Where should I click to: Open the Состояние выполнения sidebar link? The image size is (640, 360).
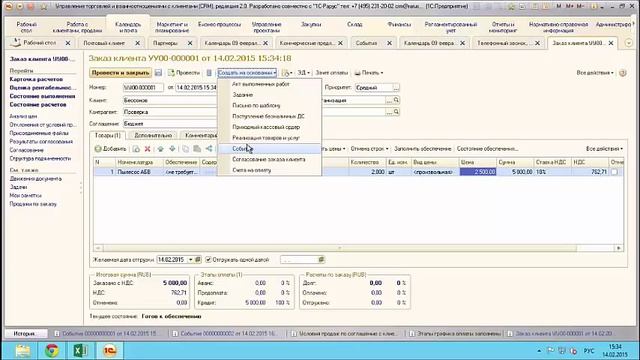point(42,96)
